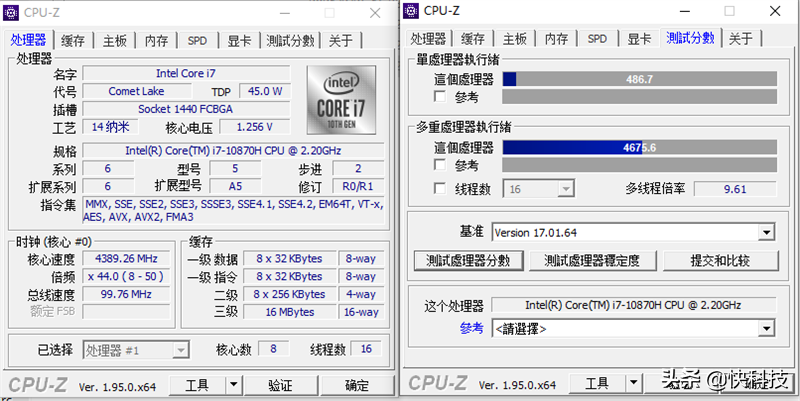Image resolution: width=800 pixels, height=401 pixels.
Task: Toggle the 线程数 checkbox
Action: point(440,189)
